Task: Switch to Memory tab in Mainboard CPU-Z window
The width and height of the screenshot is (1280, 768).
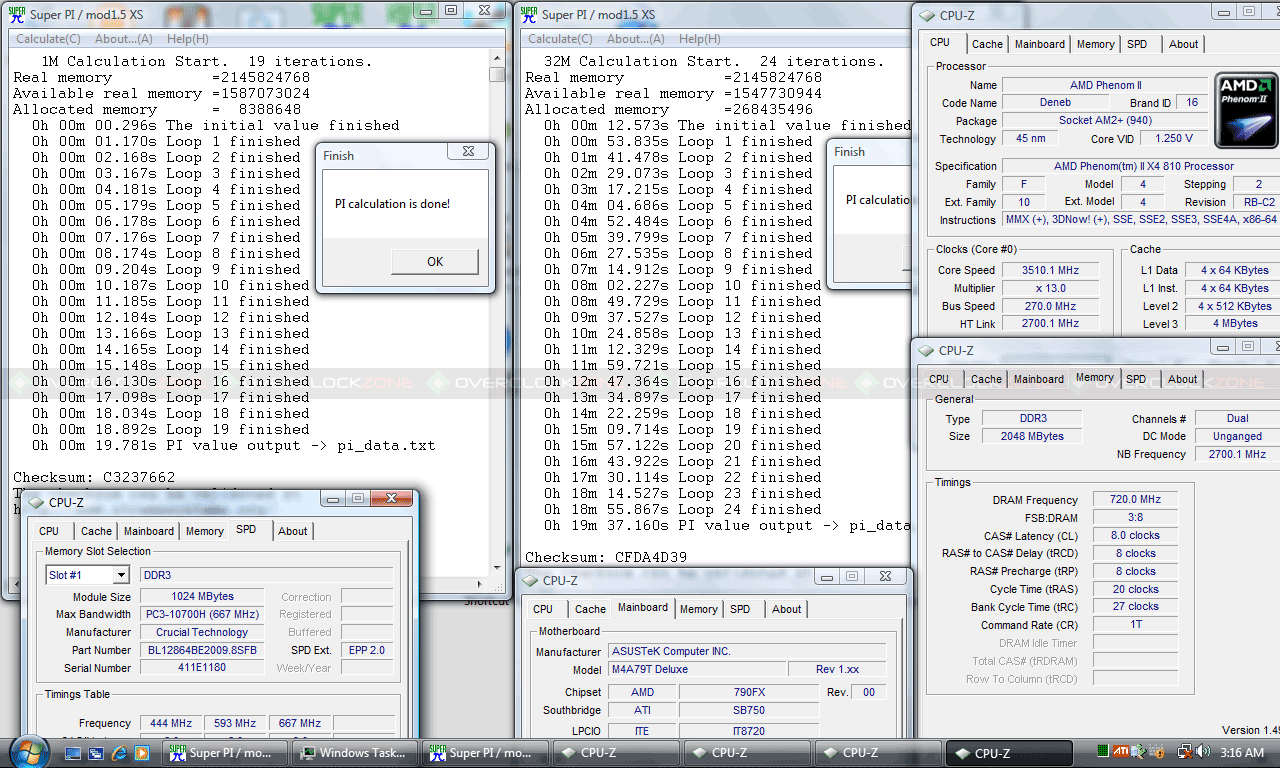Action: (x=698, y=609)
